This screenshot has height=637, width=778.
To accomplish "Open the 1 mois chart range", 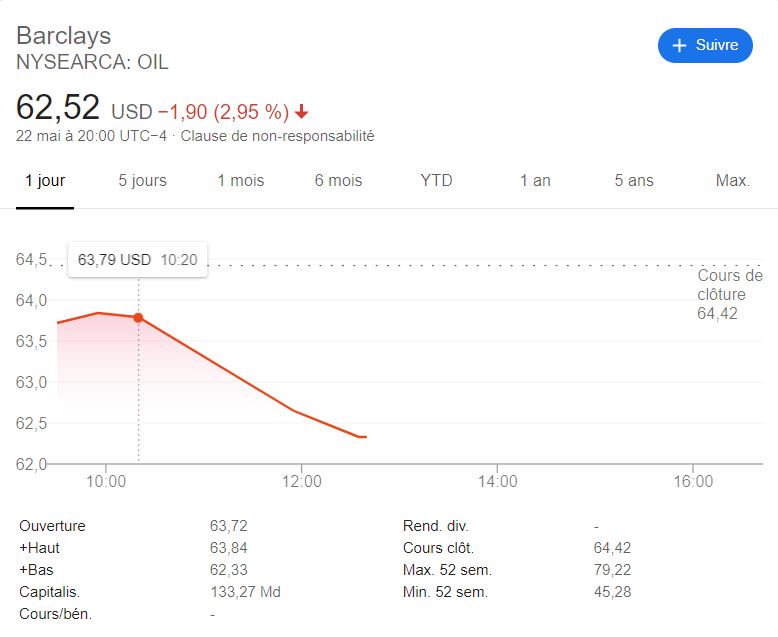I will 241,181.
